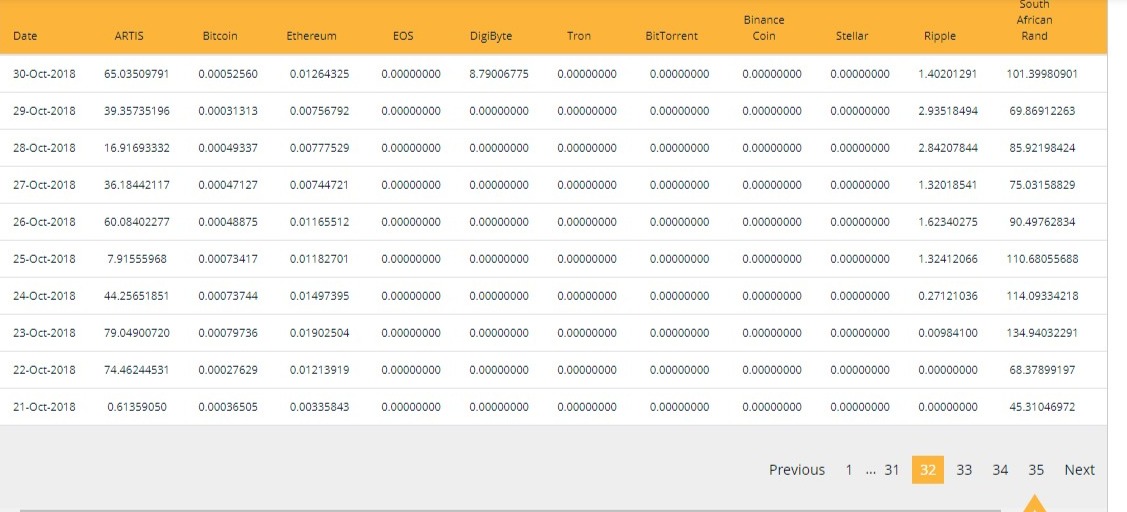This screenshot has width=1127, height=512.
Task: Open page 31 of results
Action: point(891,470)
